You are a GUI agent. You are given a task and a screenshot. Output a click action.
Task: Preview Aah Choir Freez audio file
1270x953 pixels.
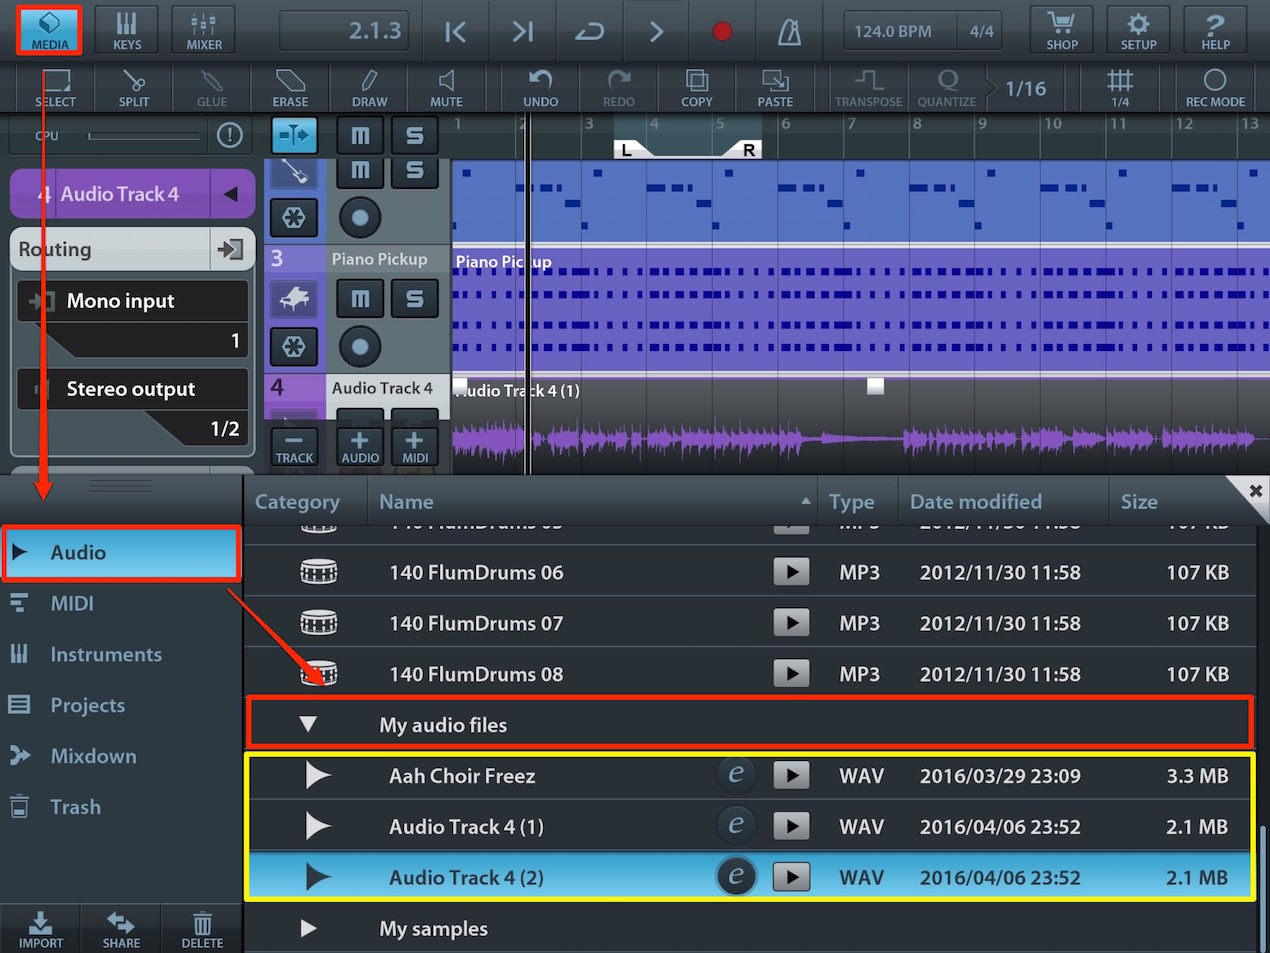[791, 775]
